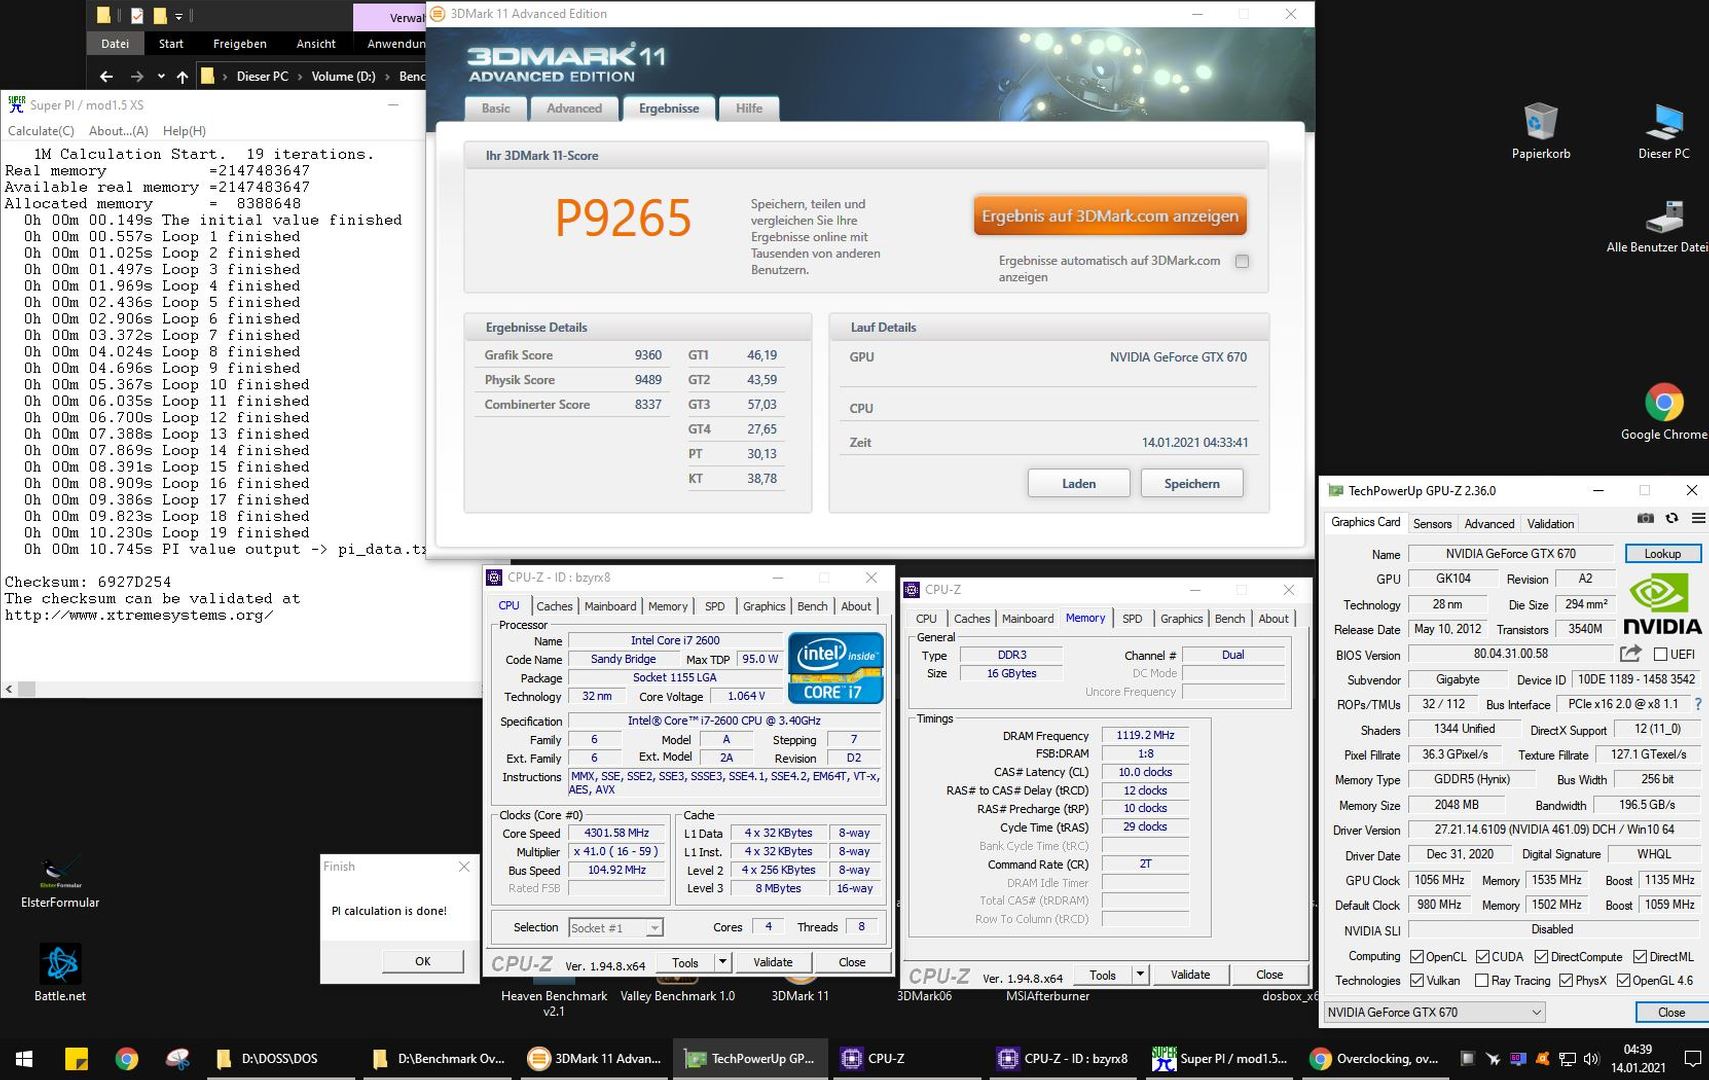Click the Speichern button in 3DMark
Image resolution: width=1709 pixels, height=1080 pixels.
point(1192,483)
